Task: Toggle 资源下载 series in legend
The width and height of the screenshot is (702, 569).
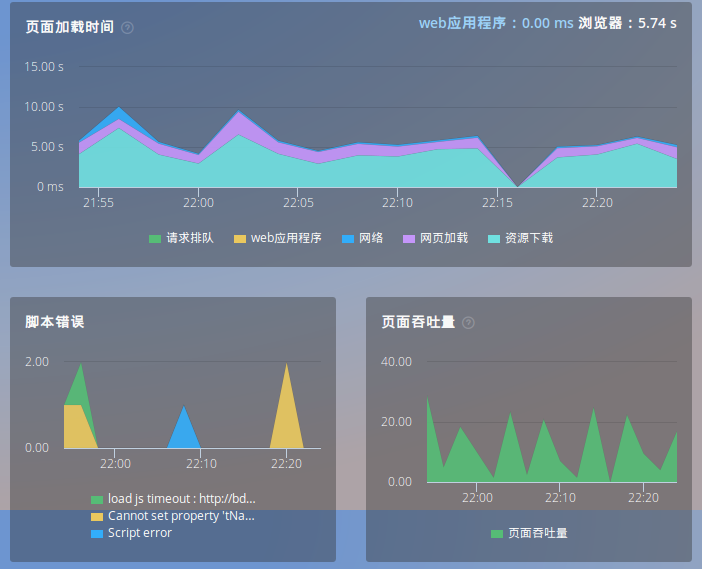Action: 520,238
